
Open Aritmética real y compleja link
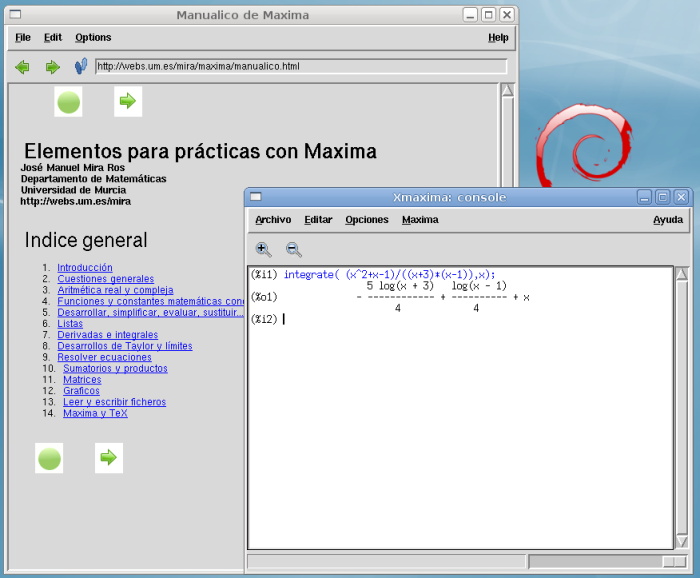point(115,290)
